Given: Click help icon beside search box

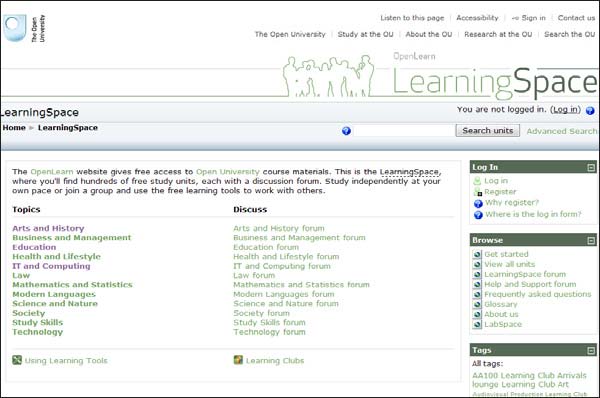Looking at the screenshot, I should point(346,131).
